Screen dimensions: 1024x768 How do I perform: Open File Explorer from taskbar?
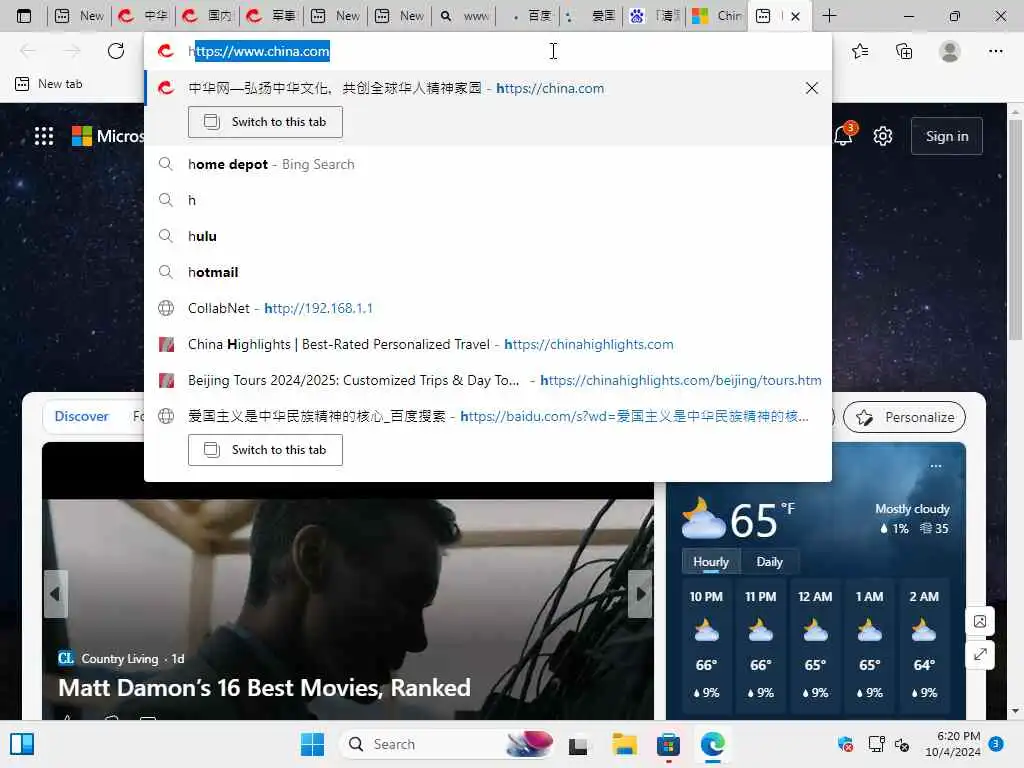click(x=624, y=744)
